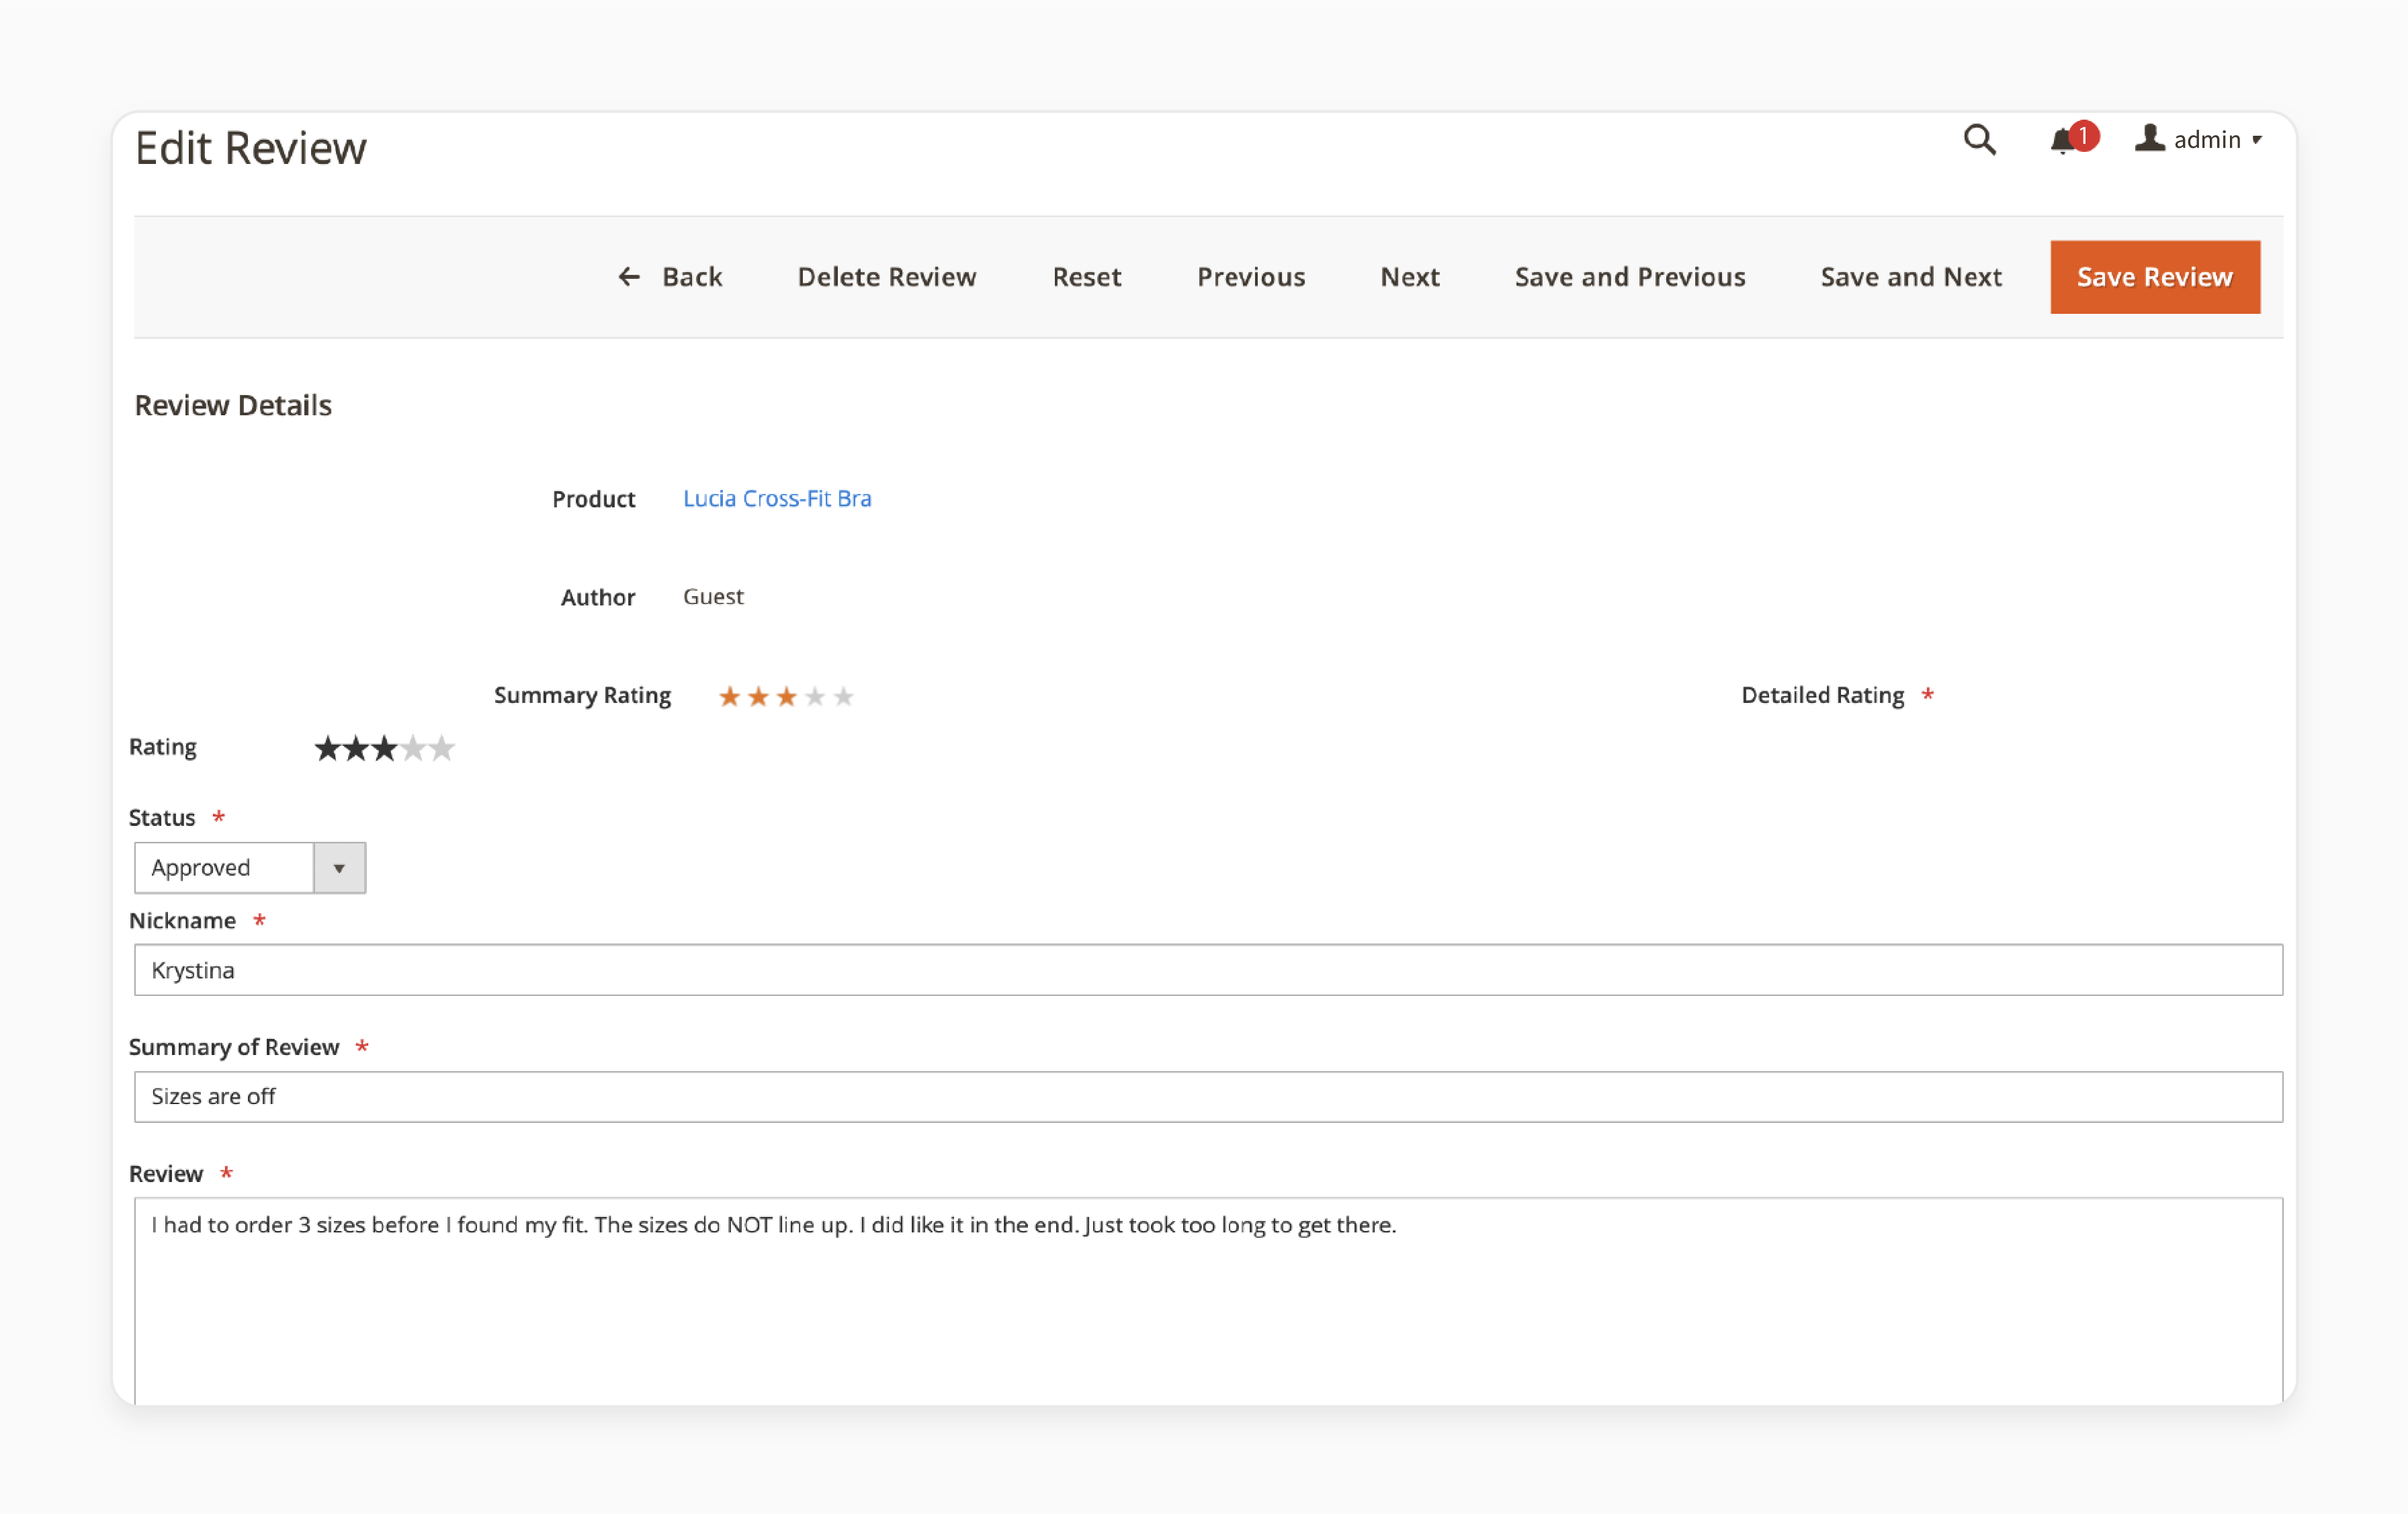Click the Back navigation arrow icon
Screen dimensions: 2408x1514
click(628, 276)
